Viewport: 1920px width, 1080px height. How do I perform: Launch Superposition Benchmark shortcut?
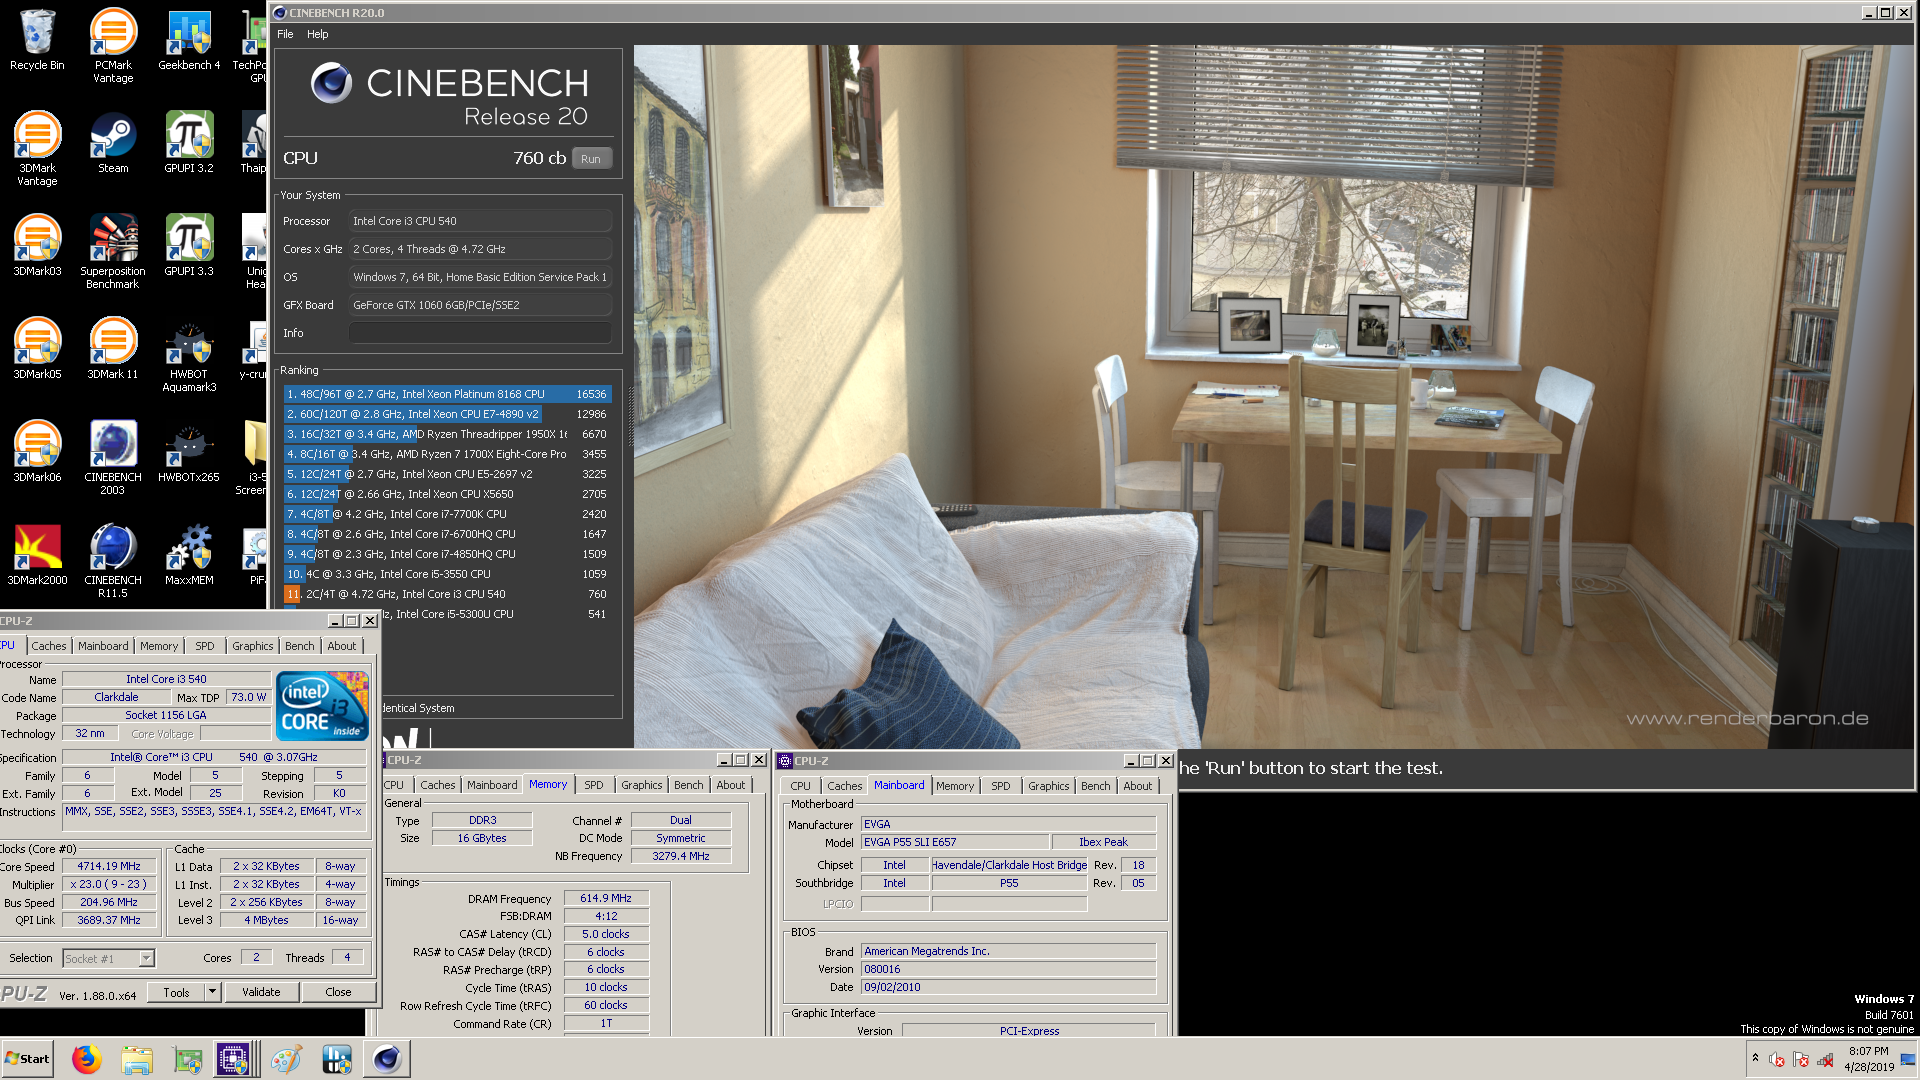point(113,251)
